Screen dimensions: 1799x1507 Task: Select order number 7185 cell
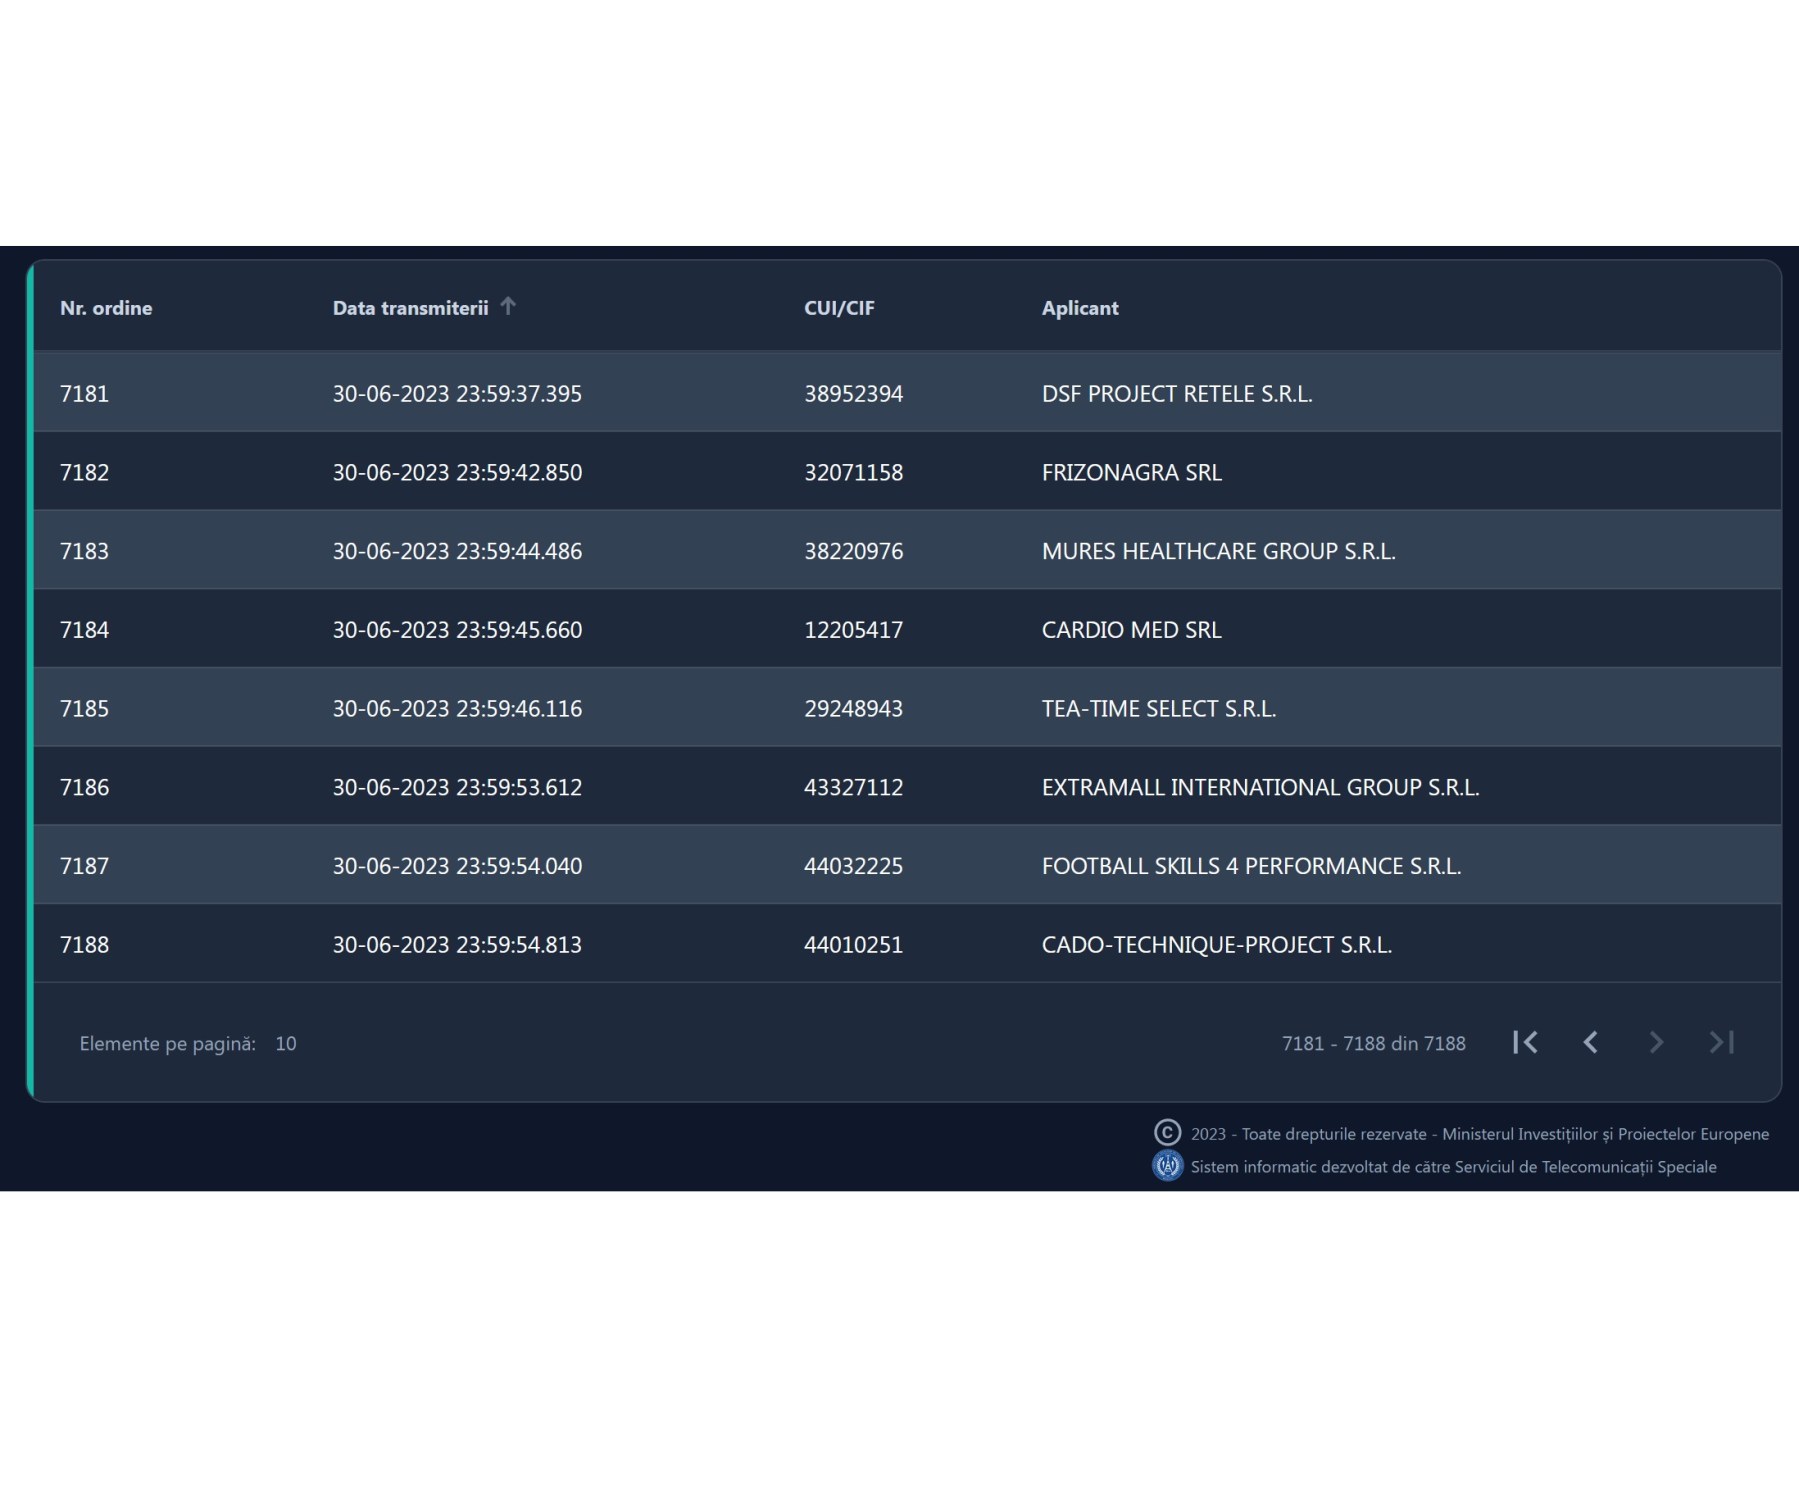(84, 709)
